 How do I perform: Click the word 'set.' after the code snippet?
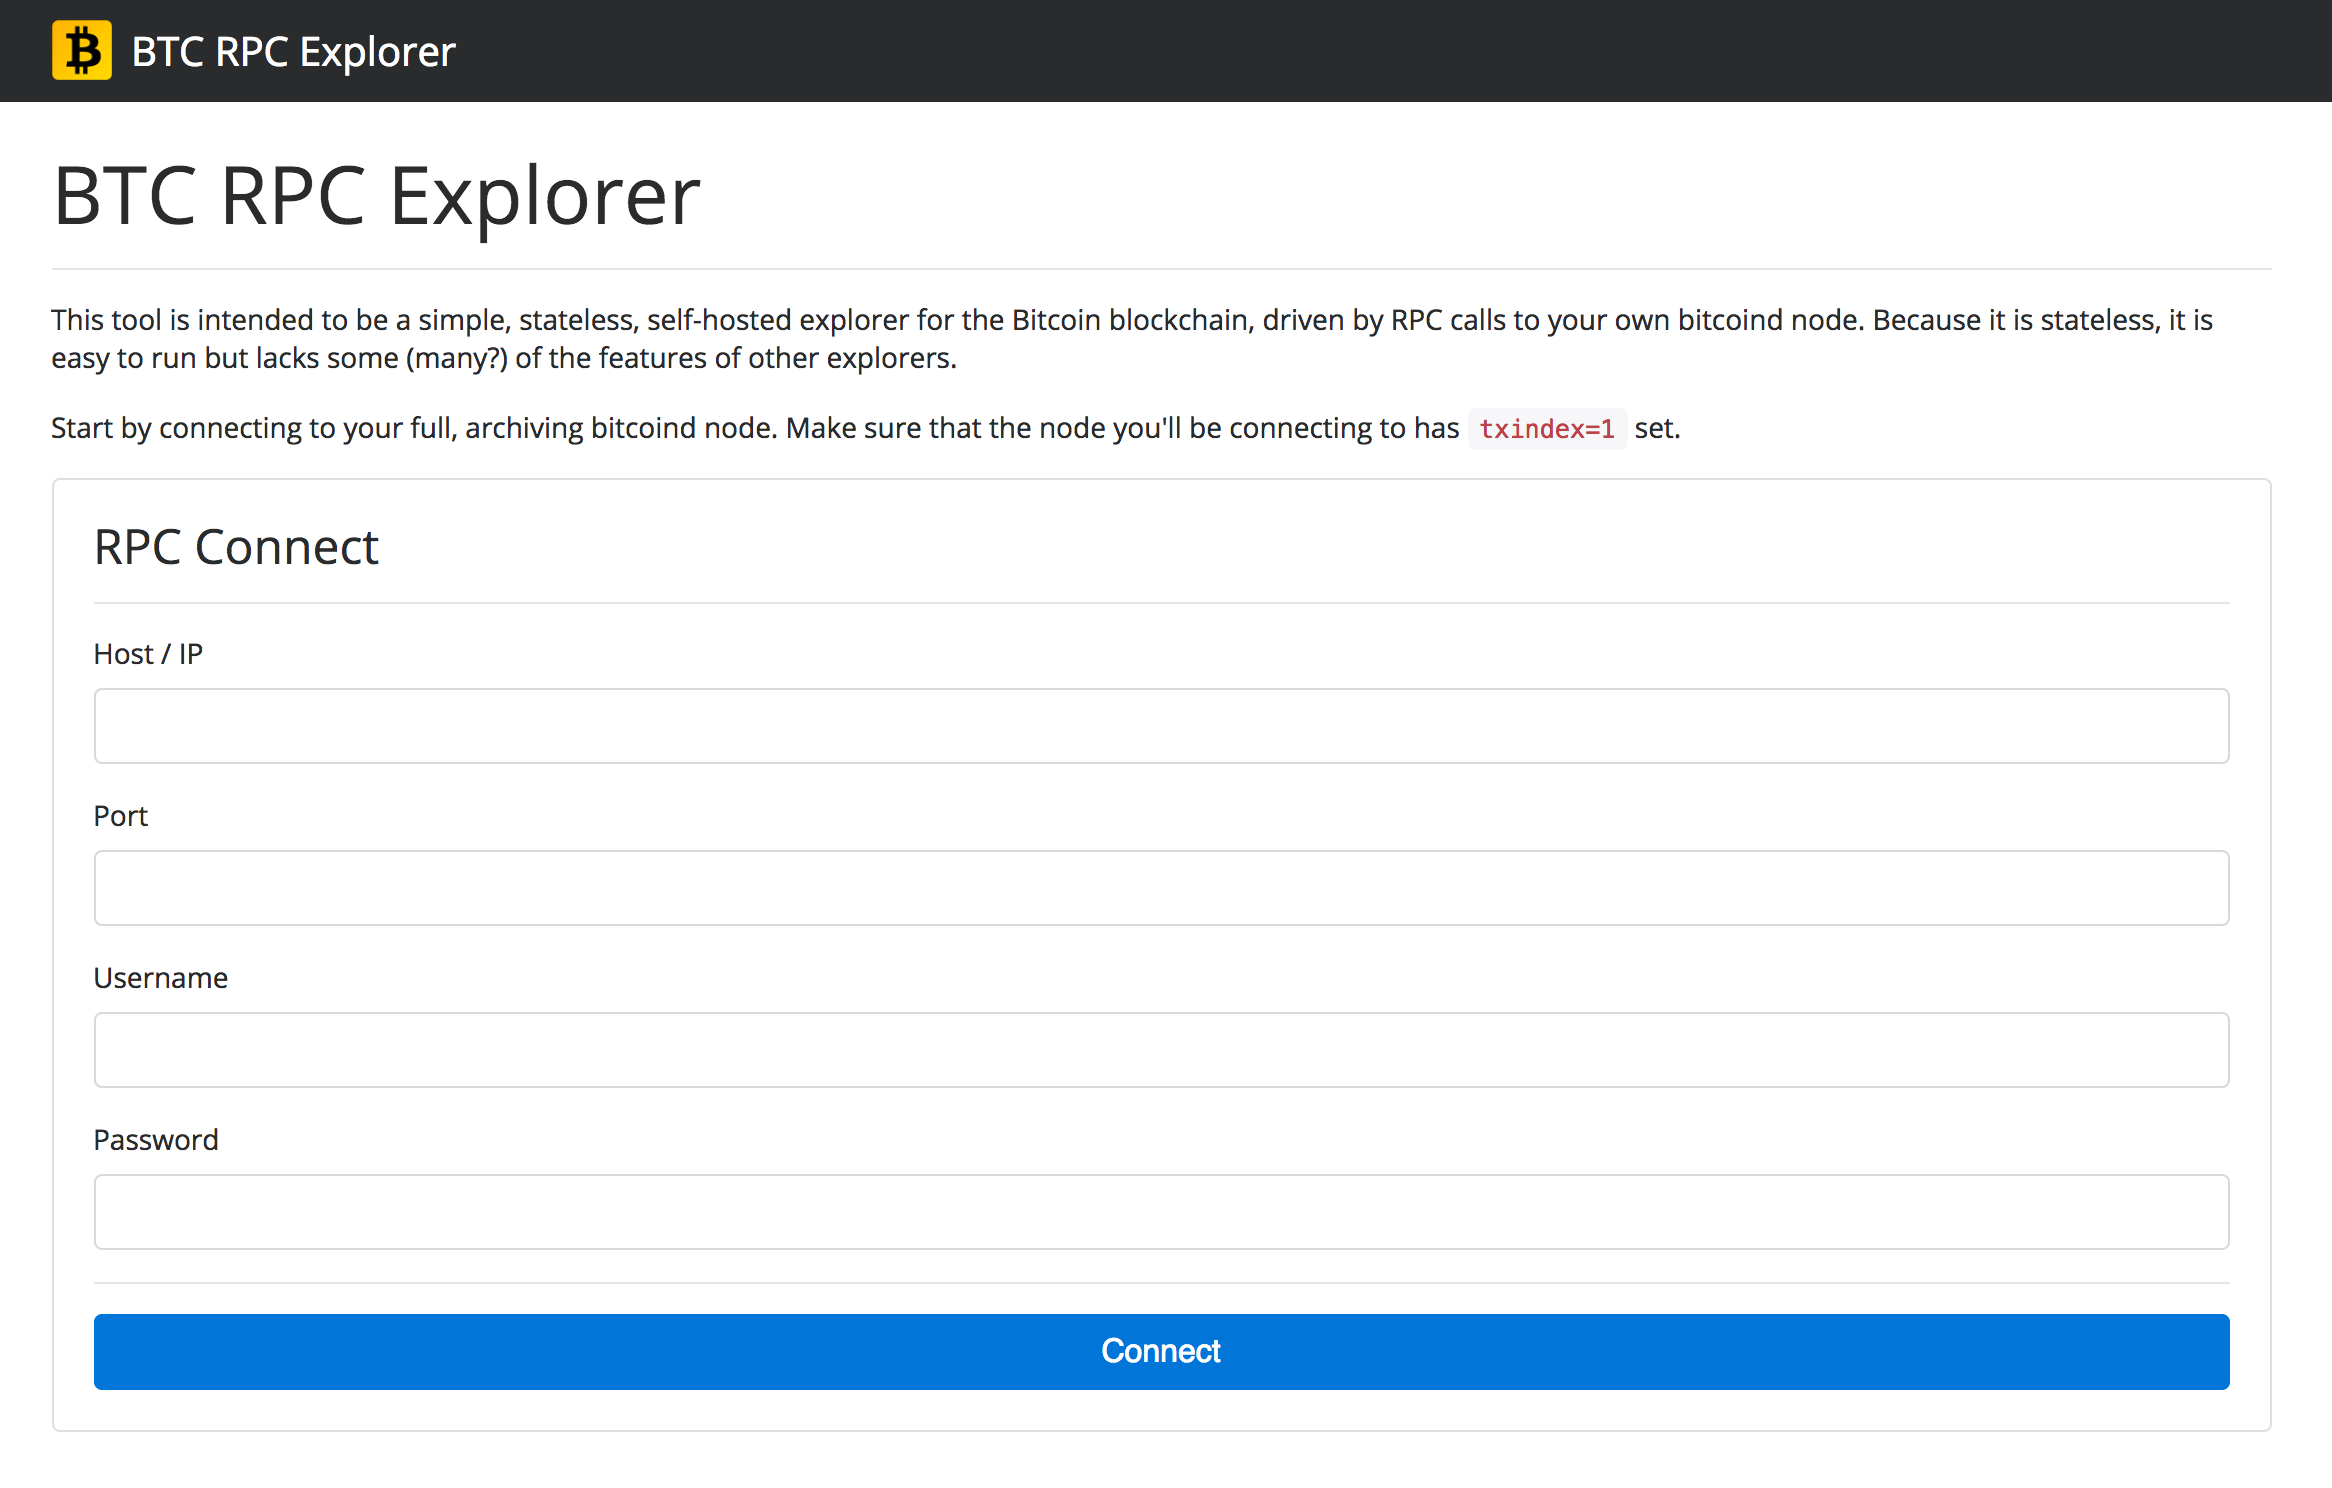click(x=1657, y=429)
